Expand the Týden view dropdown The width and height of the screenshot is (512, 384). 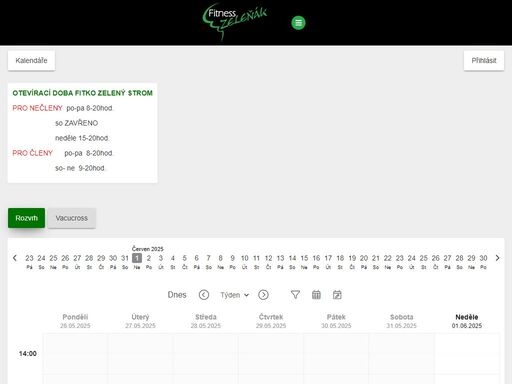click(x=234, y=295)
